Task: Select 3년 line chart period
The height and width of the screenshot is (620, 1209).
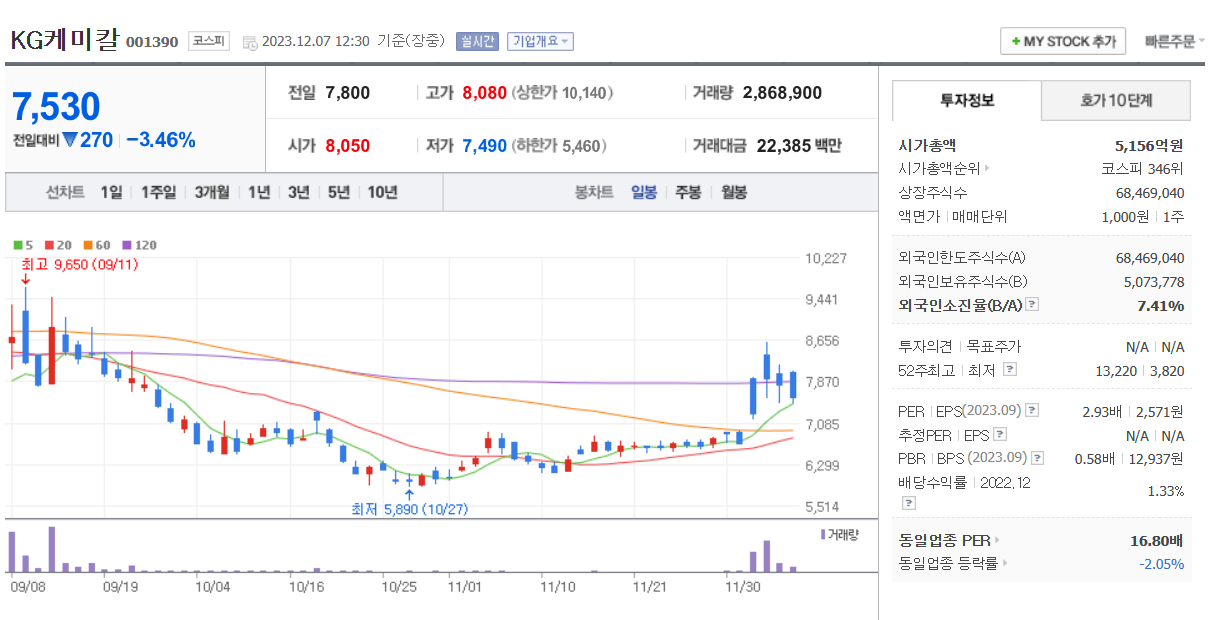Action: tap(299, 192)
